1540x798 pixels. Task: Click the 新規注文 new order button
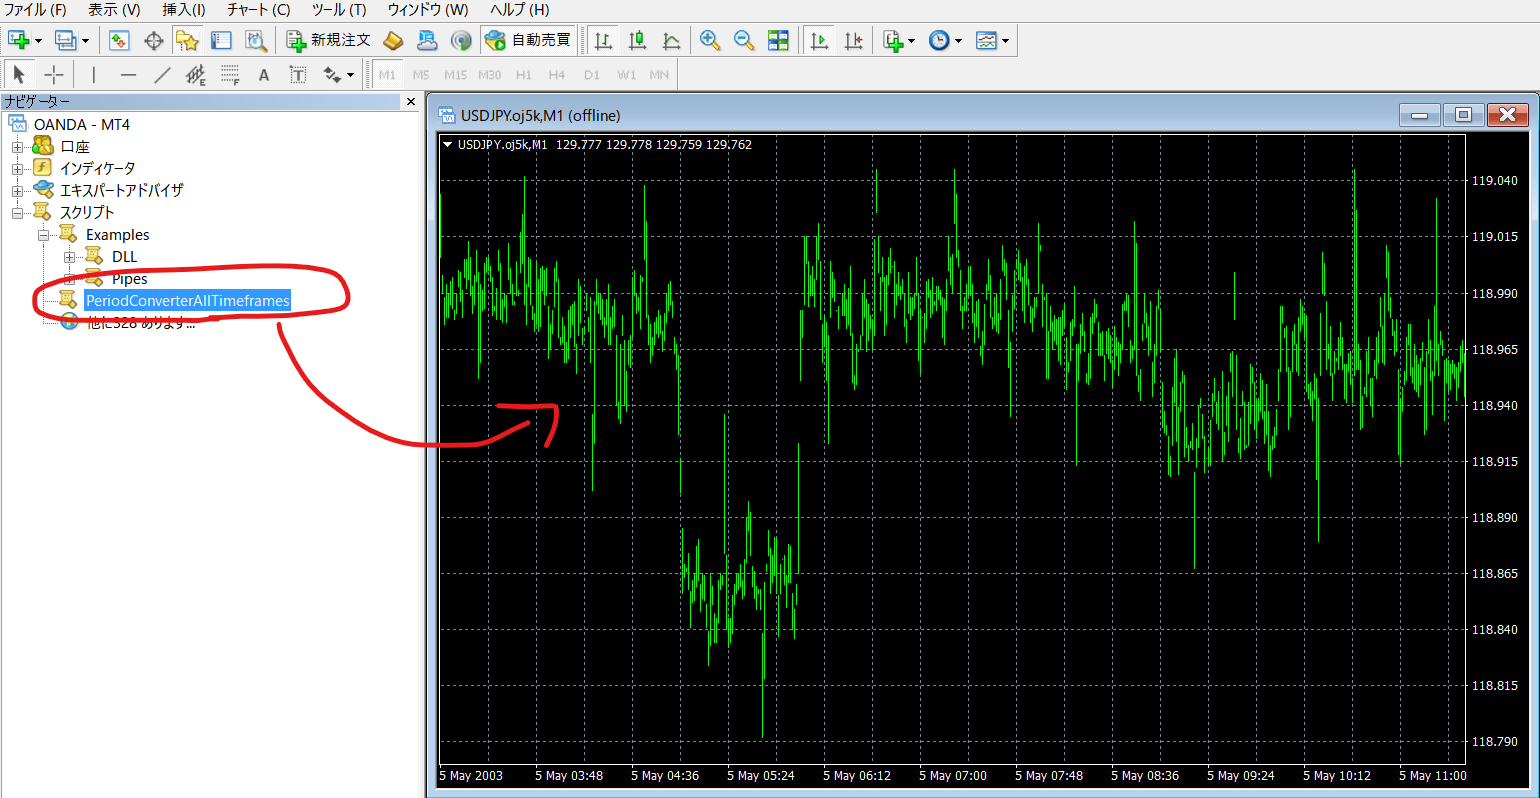[x=329, y=40]
